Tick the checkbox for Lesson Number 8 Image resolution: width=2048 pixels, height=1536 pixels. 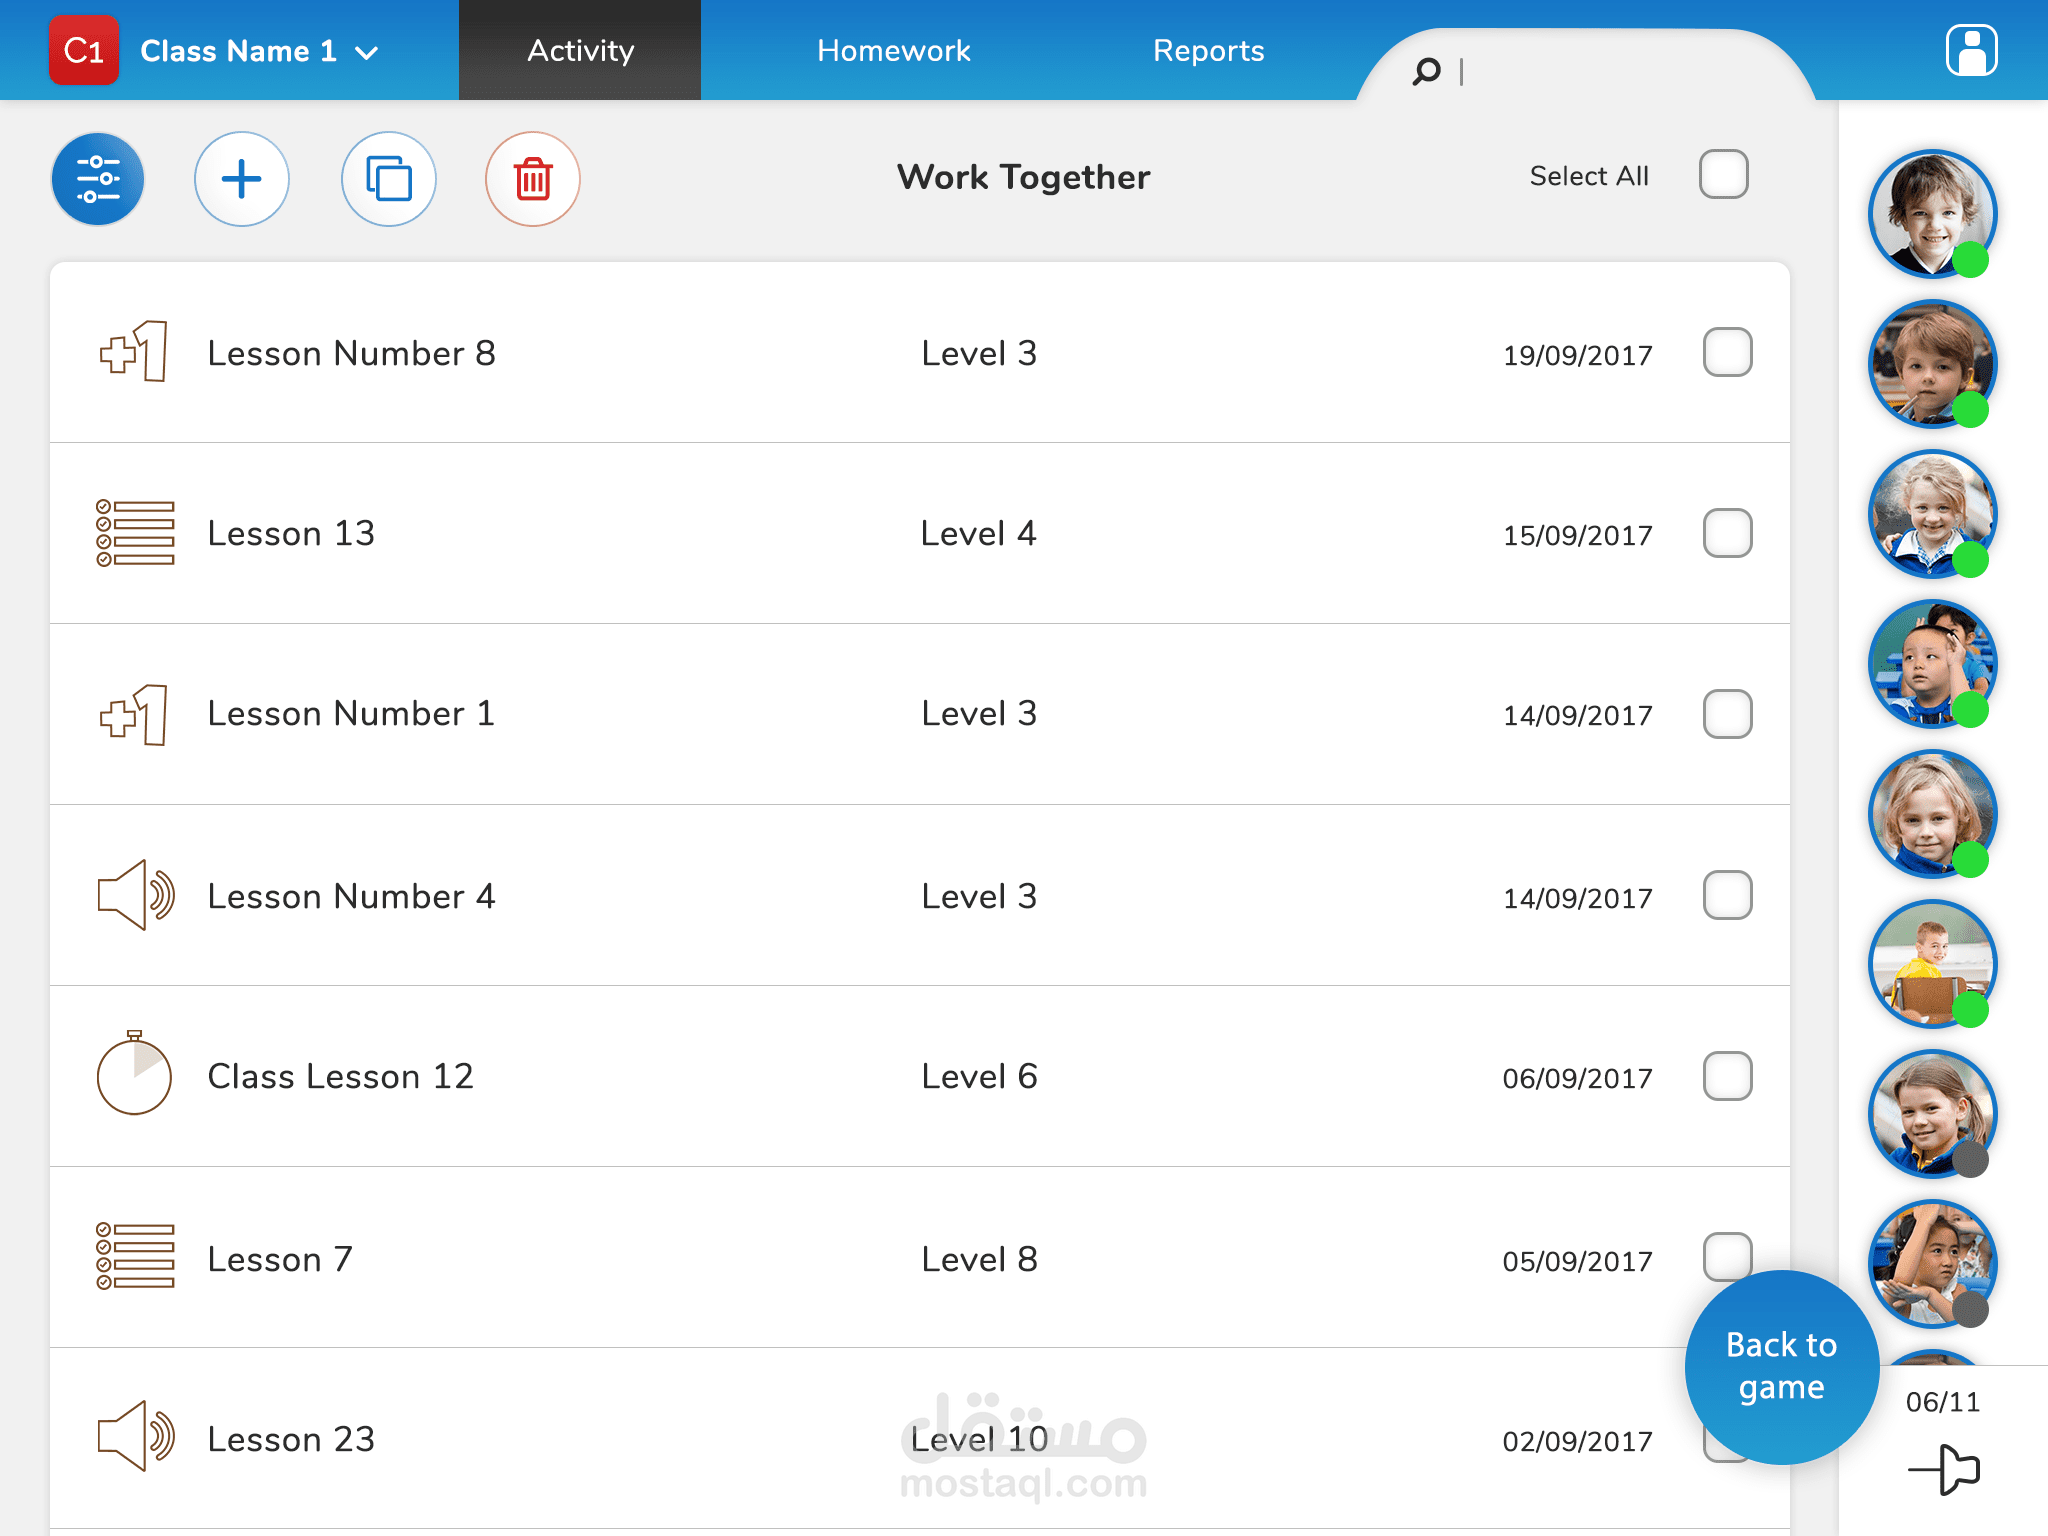pos(1727,353)
